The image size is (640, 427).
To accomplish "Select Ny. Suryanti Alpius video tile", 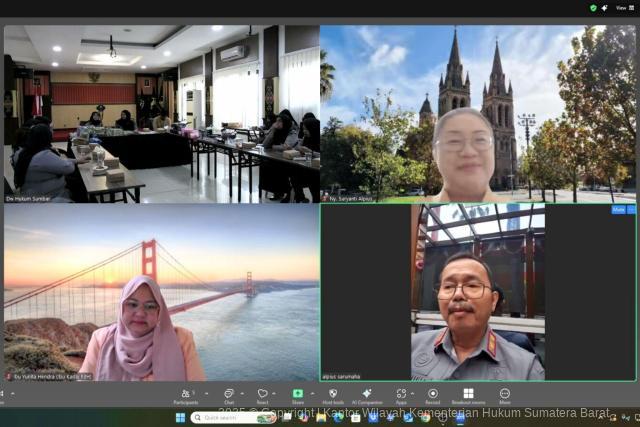I will point(478,113).
